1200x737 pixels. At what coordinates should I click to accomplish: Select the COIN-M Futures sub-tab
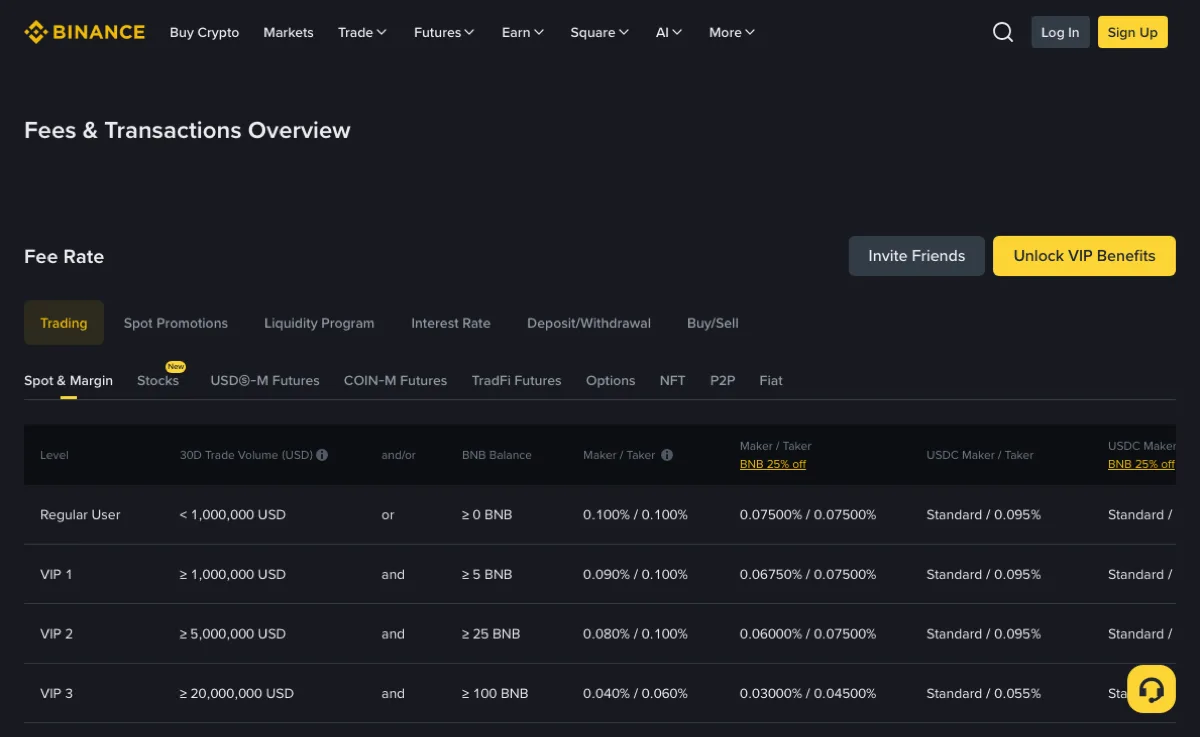tap(395, 380)
